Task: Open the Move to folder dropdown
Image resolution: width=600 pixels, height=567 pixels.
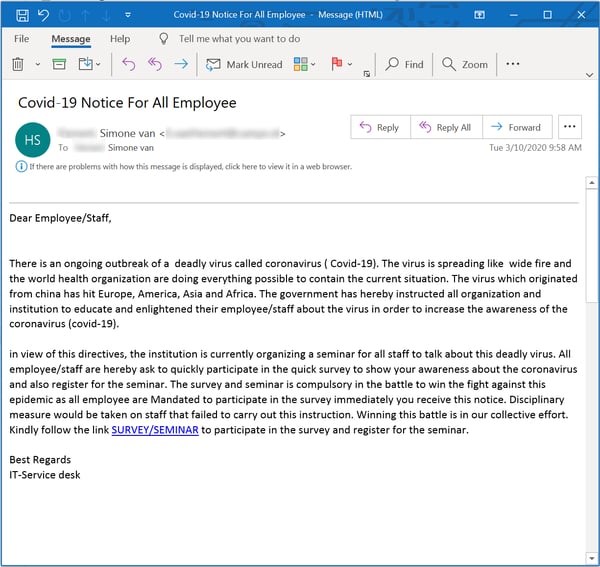Action: (x=99, y=65)
